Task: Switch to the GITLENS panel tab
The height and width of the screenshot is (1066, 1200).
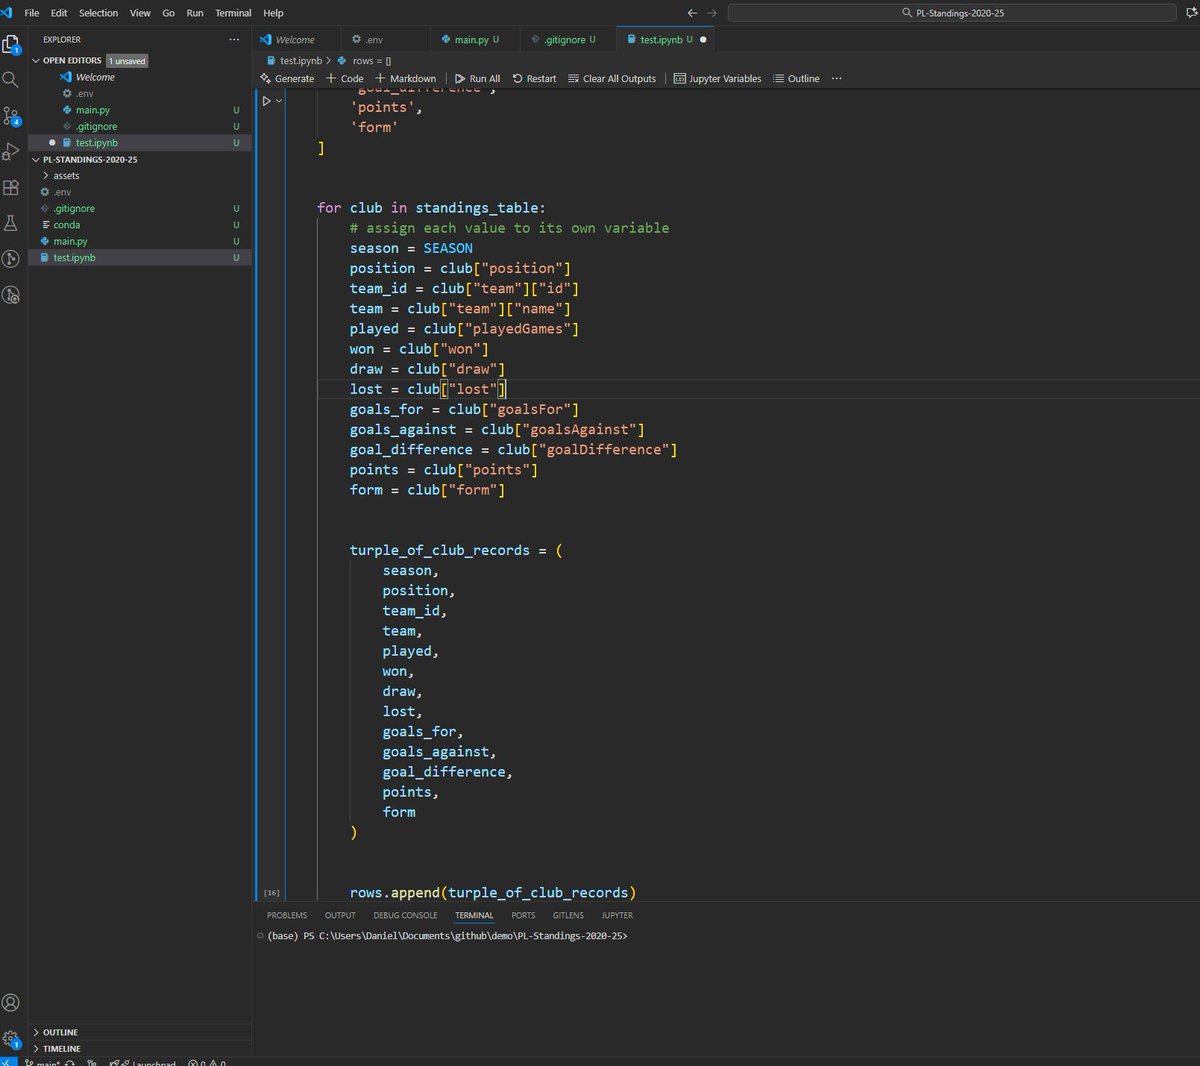Action: [568, 915]
